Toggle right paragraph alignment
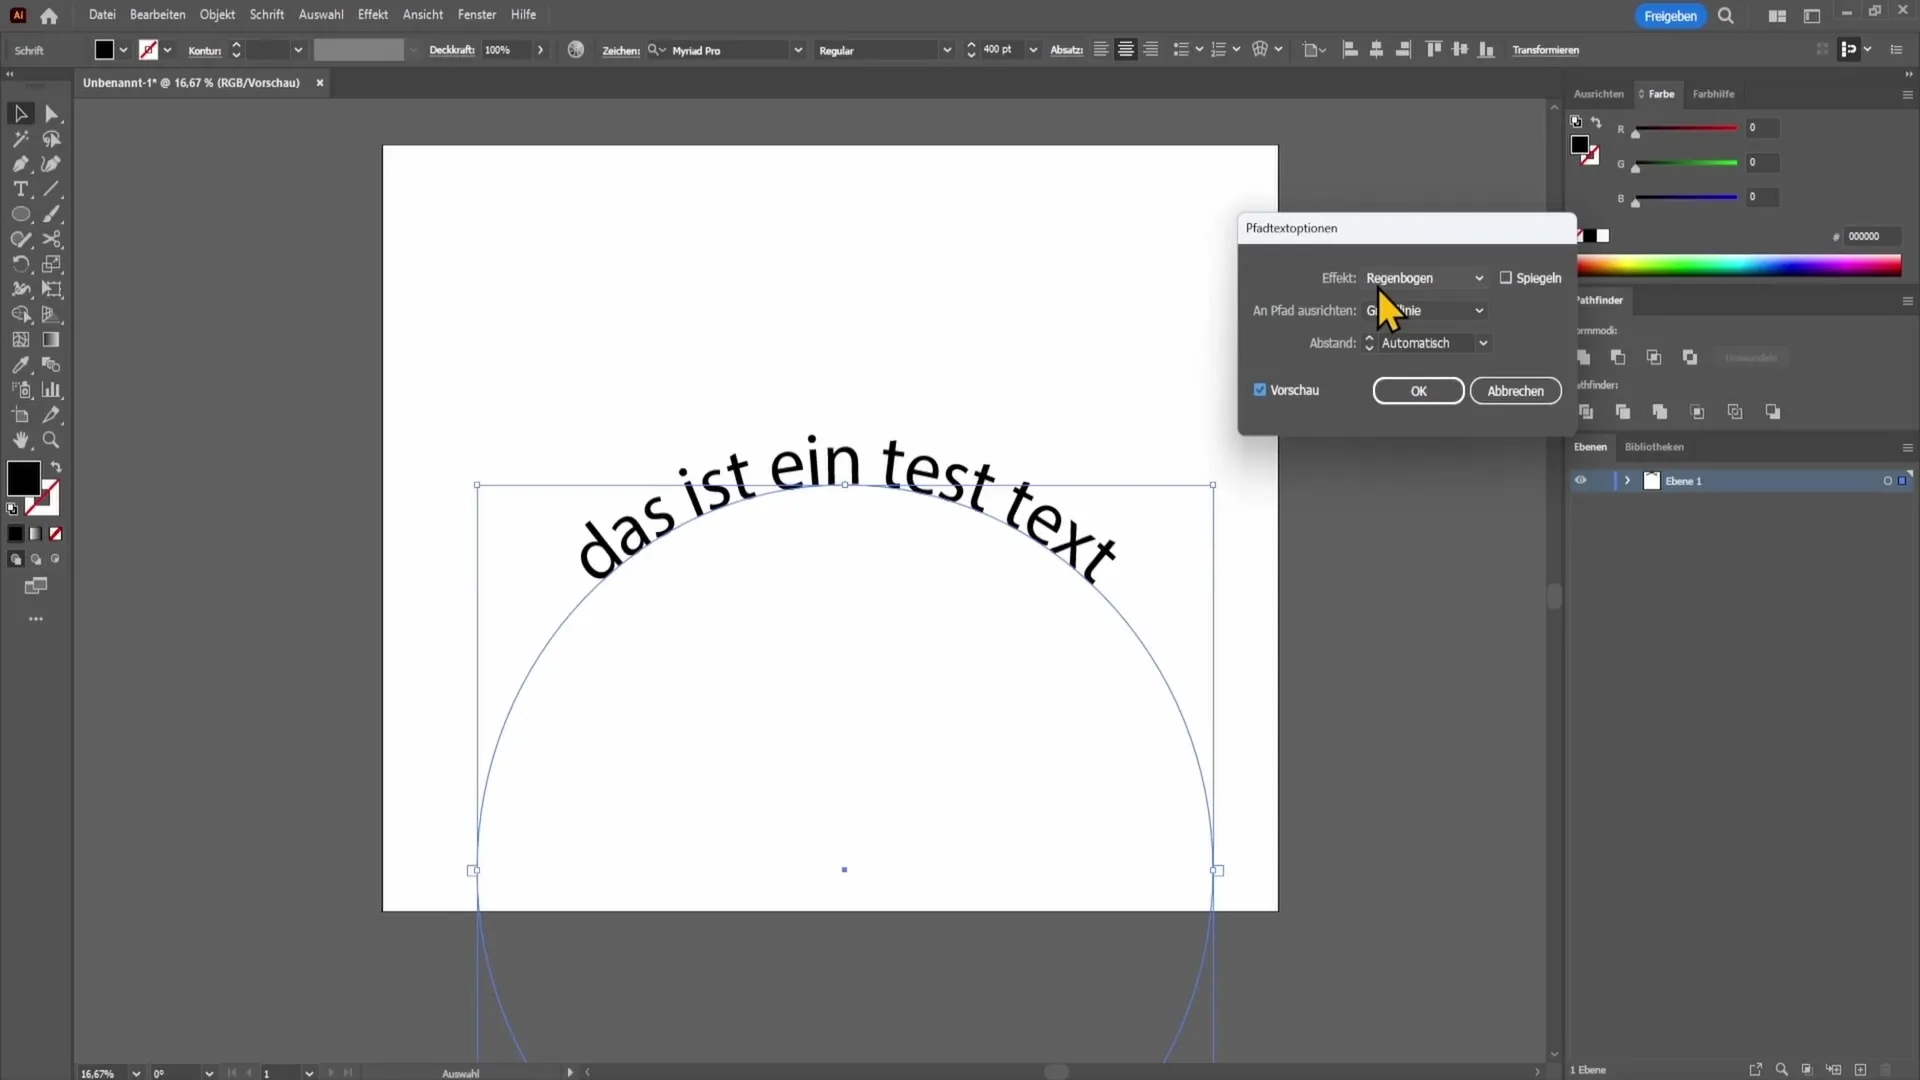This screenshot has width=1920, height=1080. tap(1151, 50)
